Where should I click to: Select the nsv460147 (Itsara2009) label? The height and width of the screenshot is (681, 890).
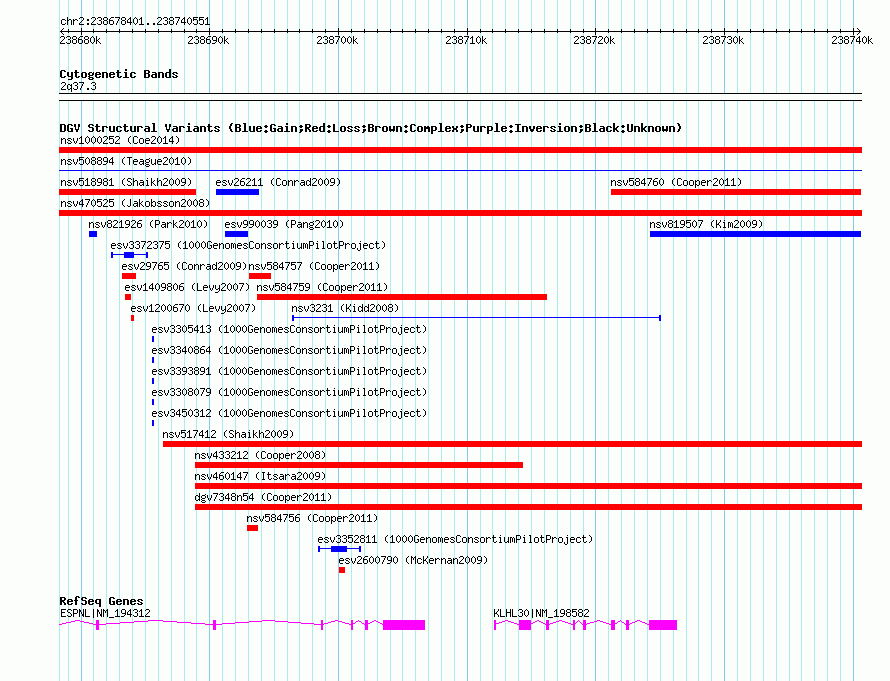pos(261,476)
